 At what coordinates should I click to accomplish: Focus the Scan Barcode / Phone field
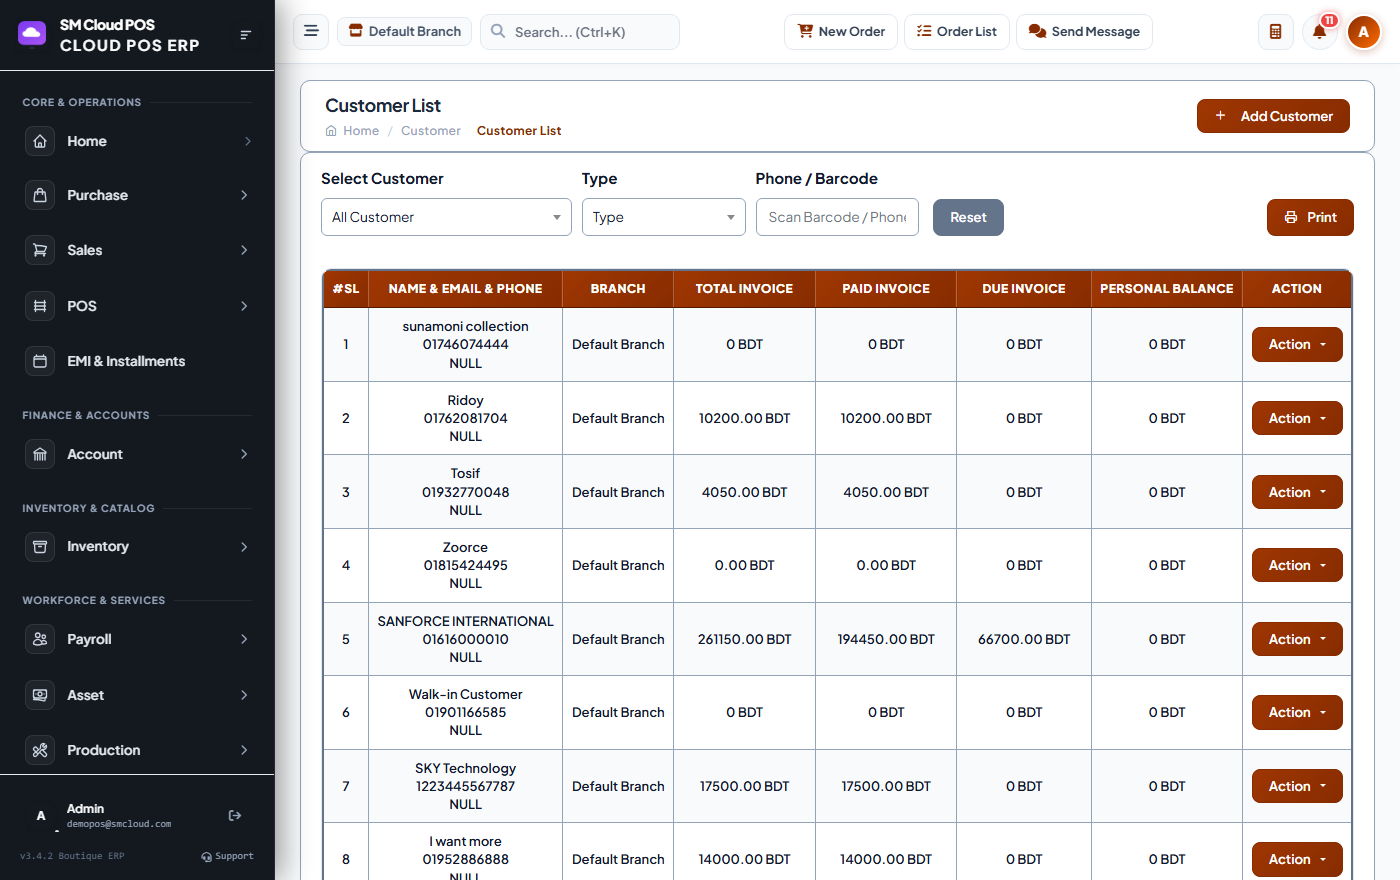837,217
